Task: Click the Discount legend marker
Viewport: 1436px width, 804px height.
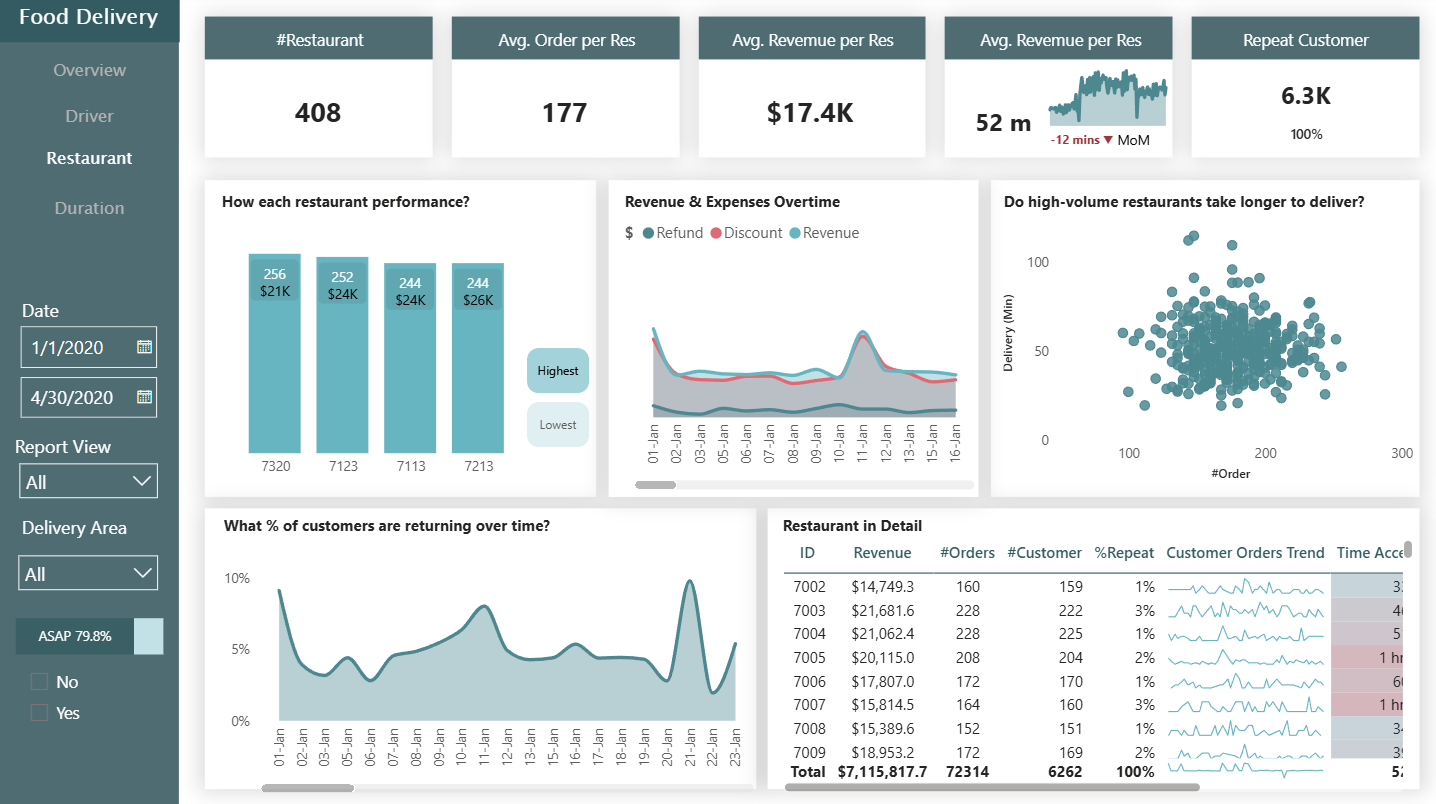Action: (x=716, y=233)
